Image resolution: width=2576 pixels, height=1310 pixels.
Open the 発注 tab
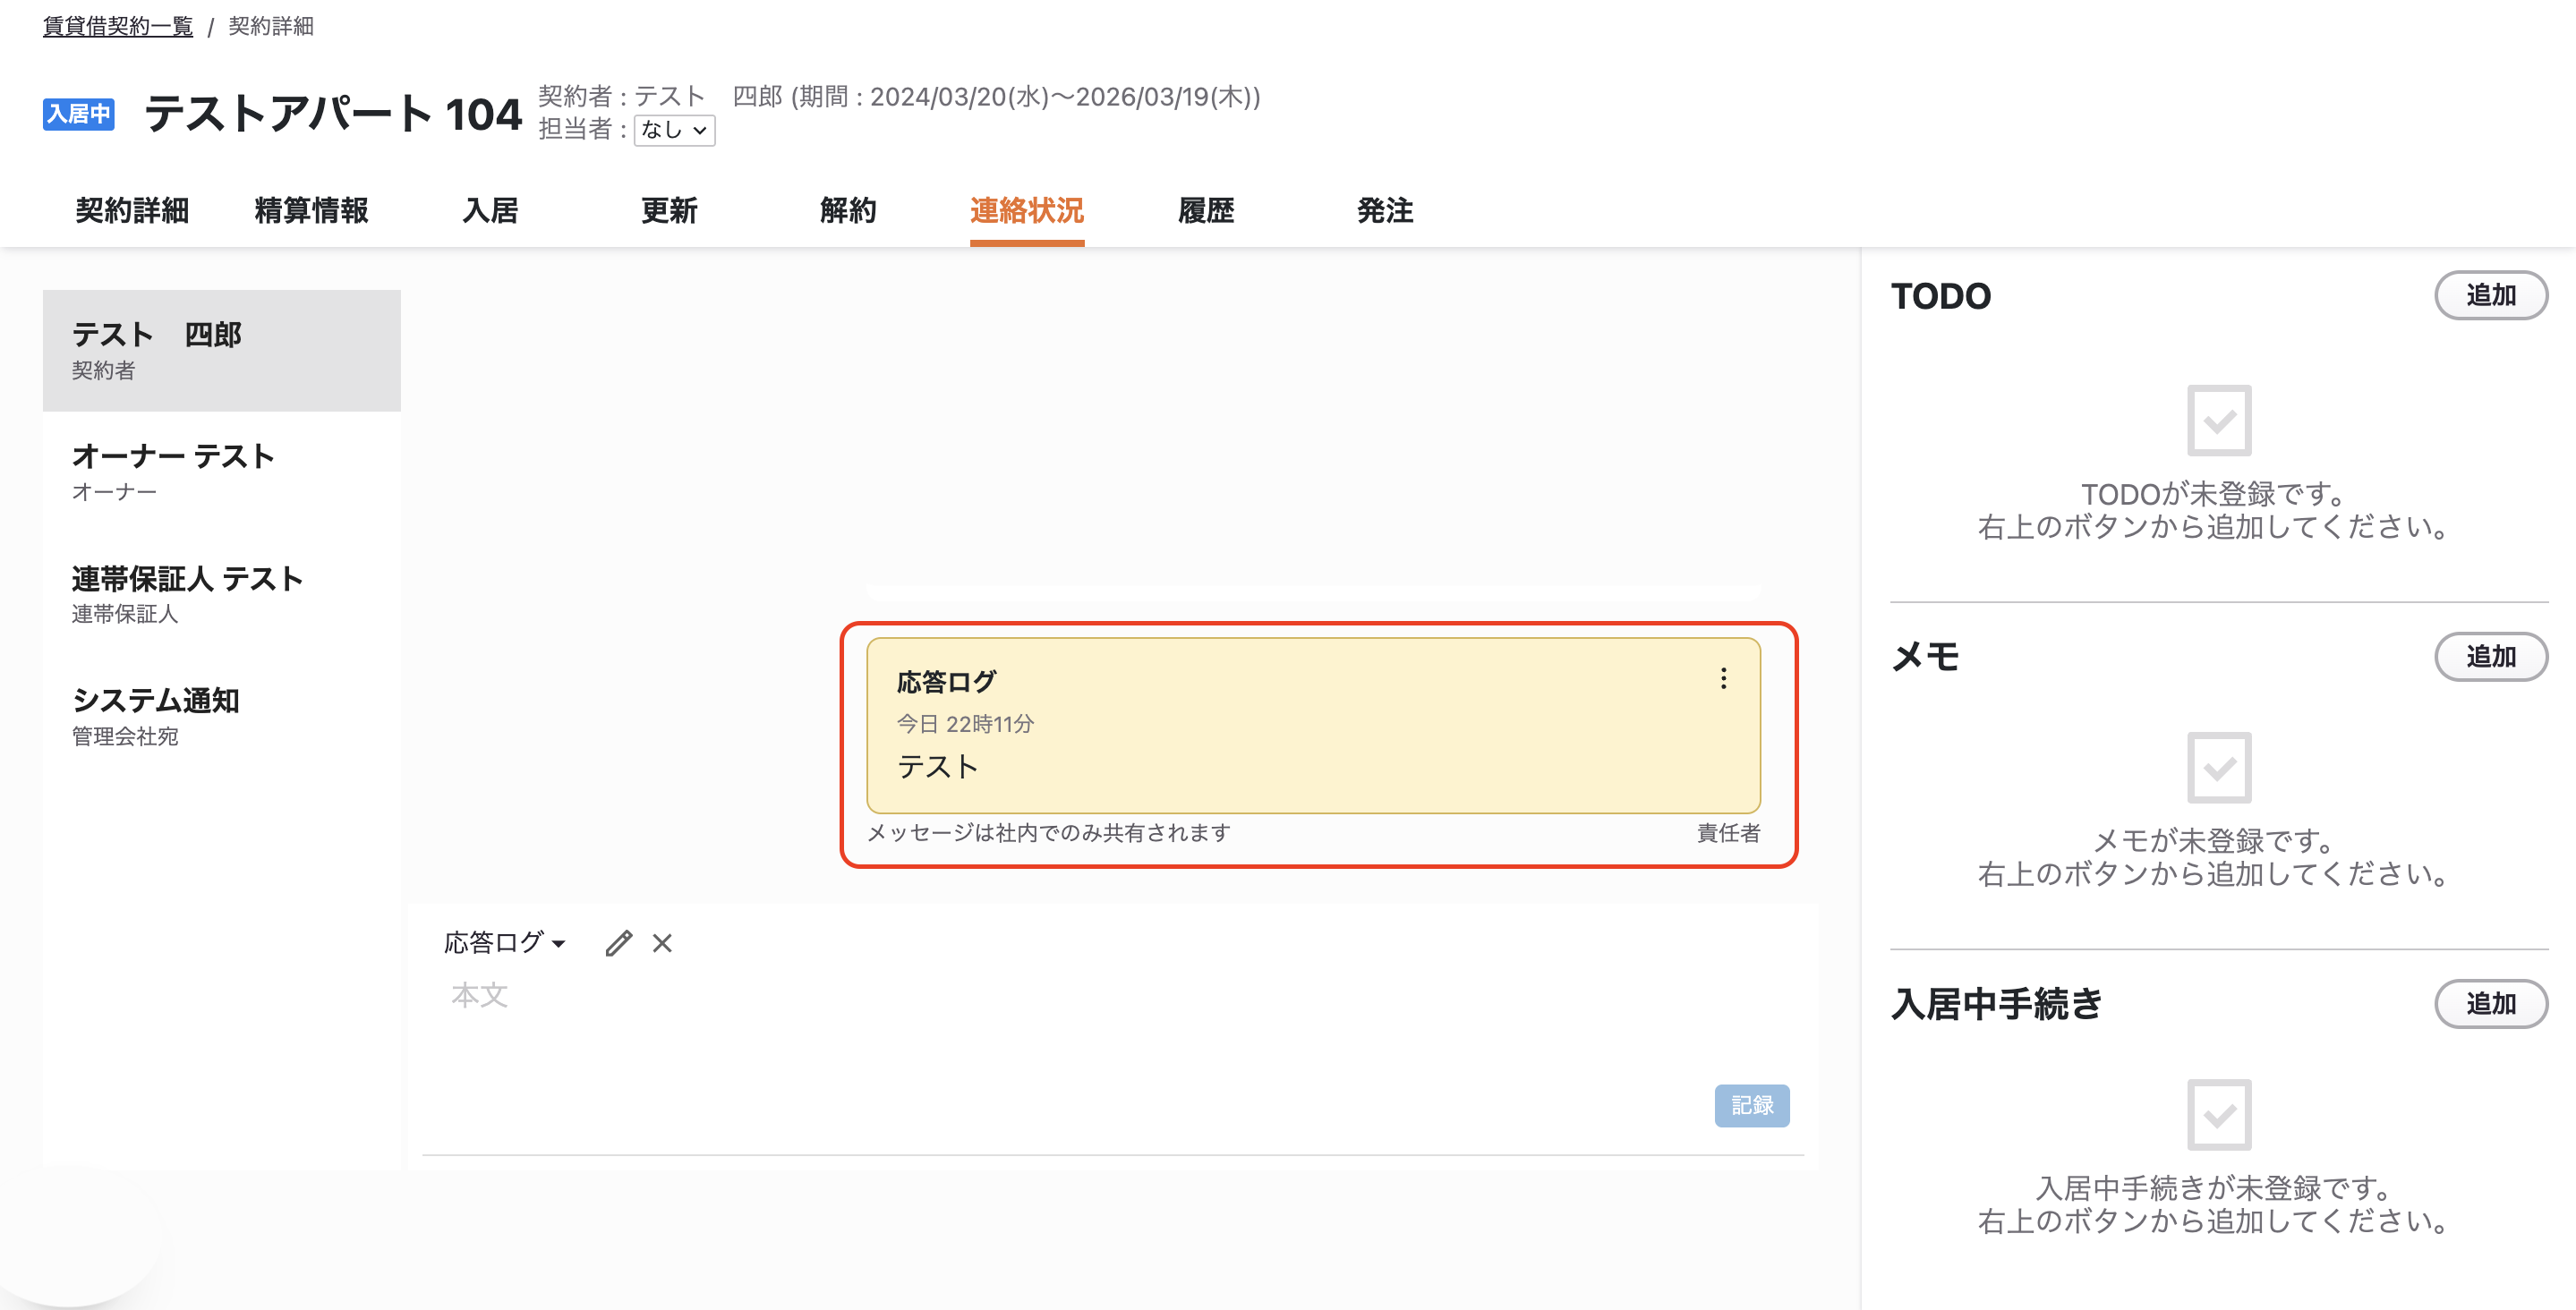click(1385, 210)
